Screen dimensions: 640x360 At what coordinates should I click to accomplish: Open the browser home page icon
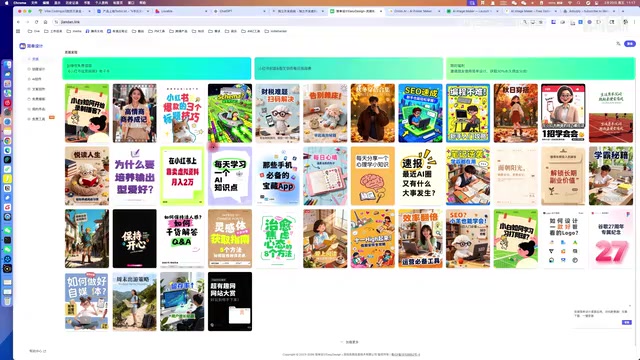(x=45, y=22)
